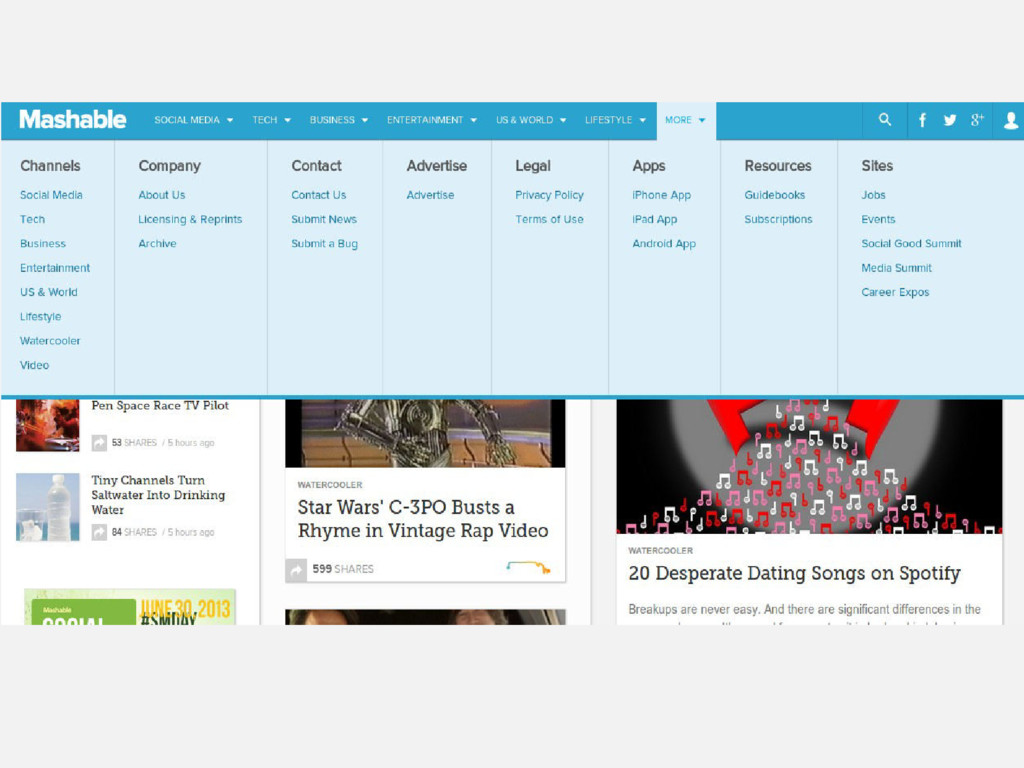Open the Media Summit link
The height and width of the screenshot is (768, 1024).
tap(896, 268)
